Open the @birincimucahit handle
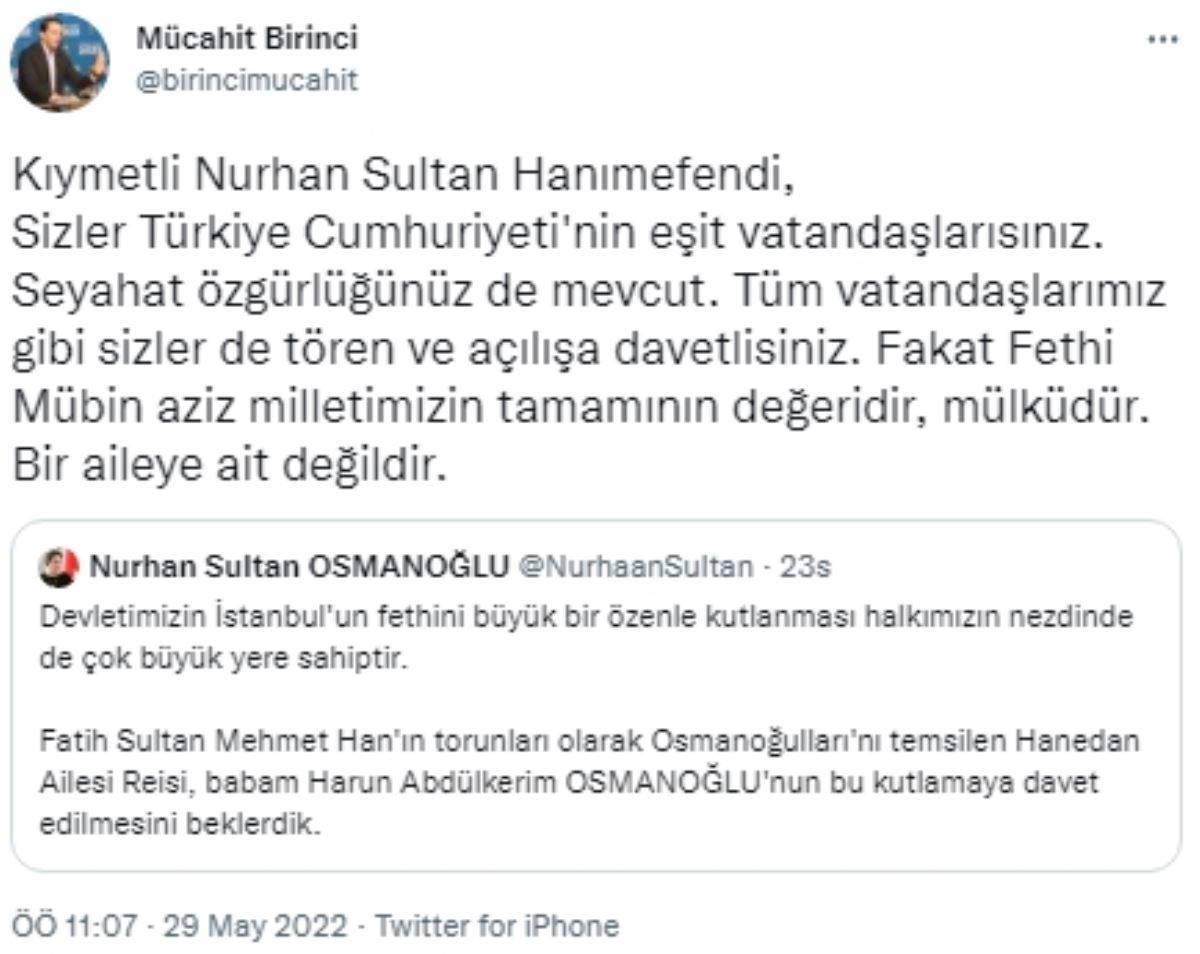Image resolution: width=1200 pixels, height=954 pixels. click(x=246, y=80)
